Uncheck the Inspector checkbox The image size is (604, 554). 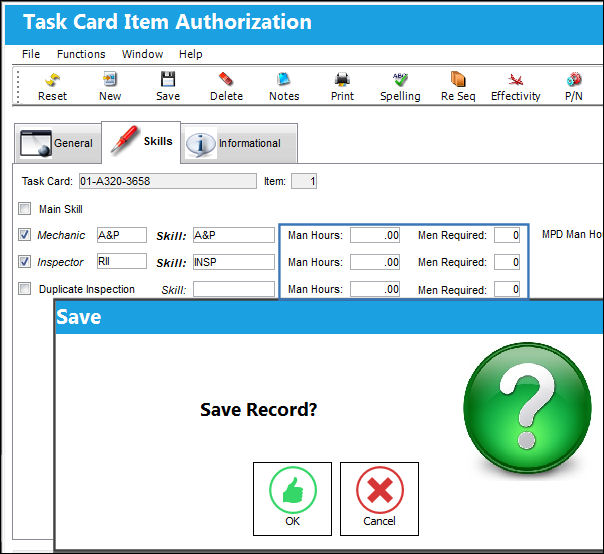[x=25, y=262]
